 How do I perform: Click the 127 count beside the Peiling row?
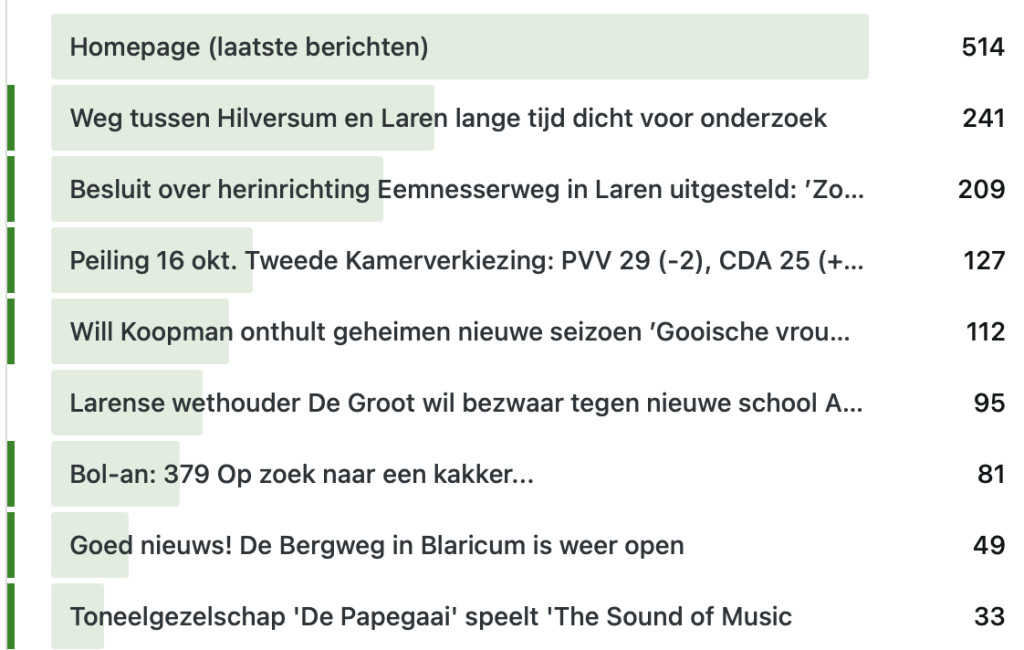[984, 261]
